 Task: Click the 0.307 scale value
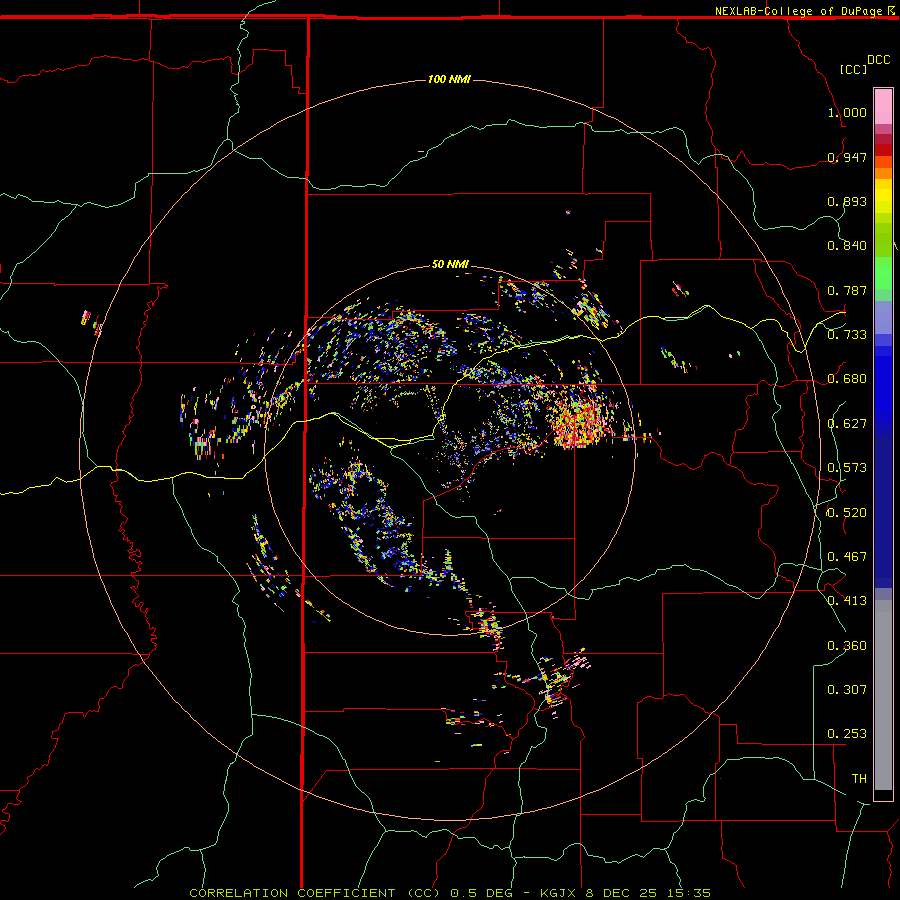tap(847, 689)
